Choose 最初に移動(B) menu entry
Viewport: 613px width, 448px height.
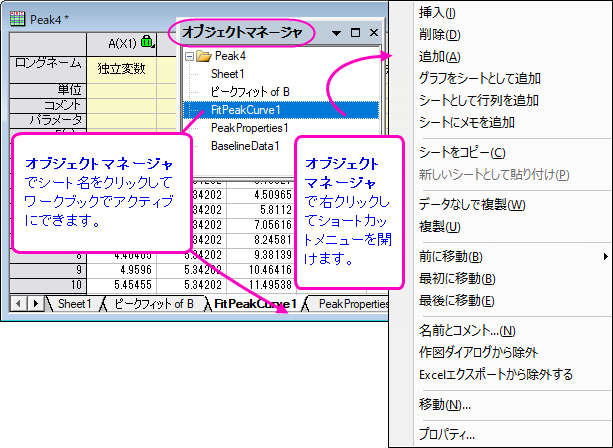pyautogui.click(x=457, y=279)
